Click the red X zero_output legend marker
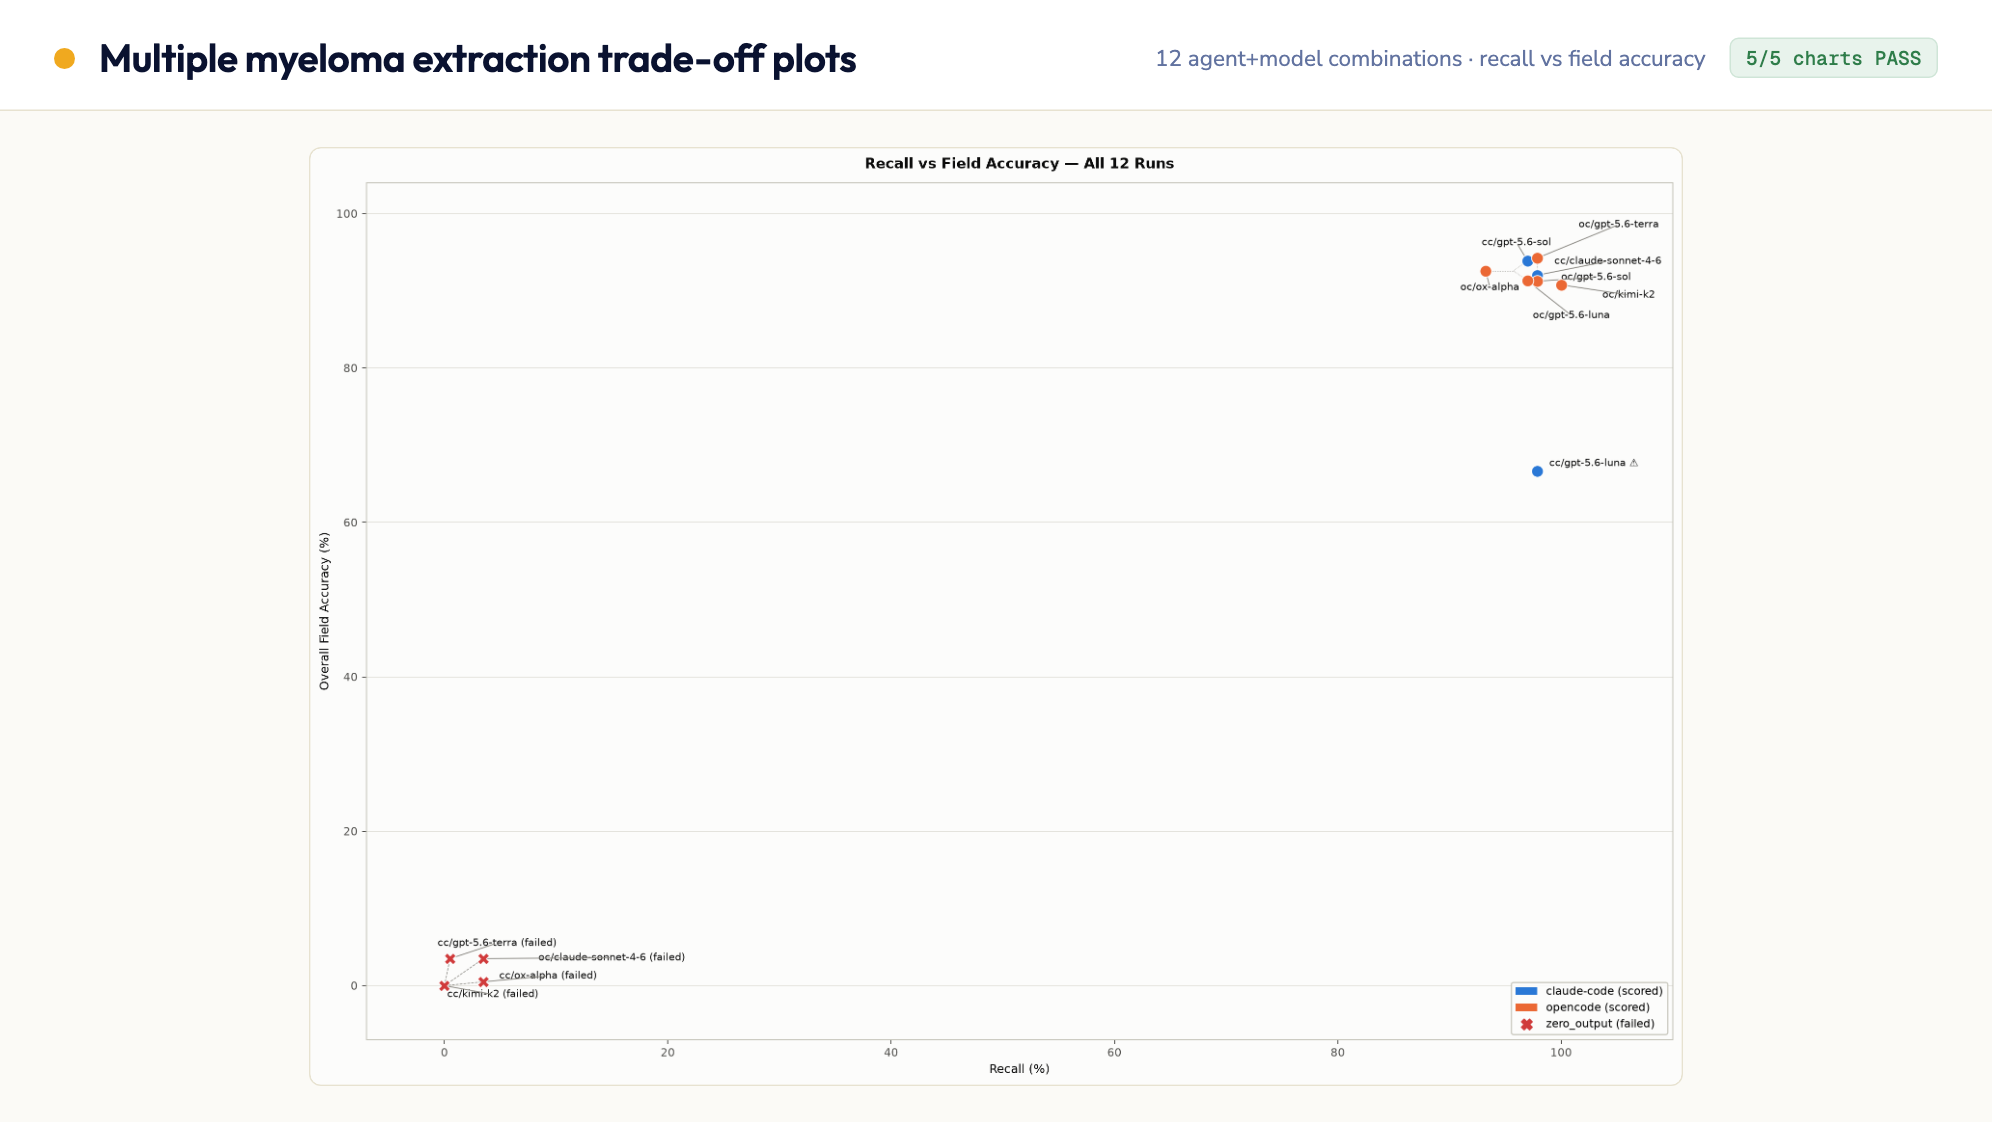Image resolution: width=1992 pixels, height=1122 pixels. [1526, 1024]
